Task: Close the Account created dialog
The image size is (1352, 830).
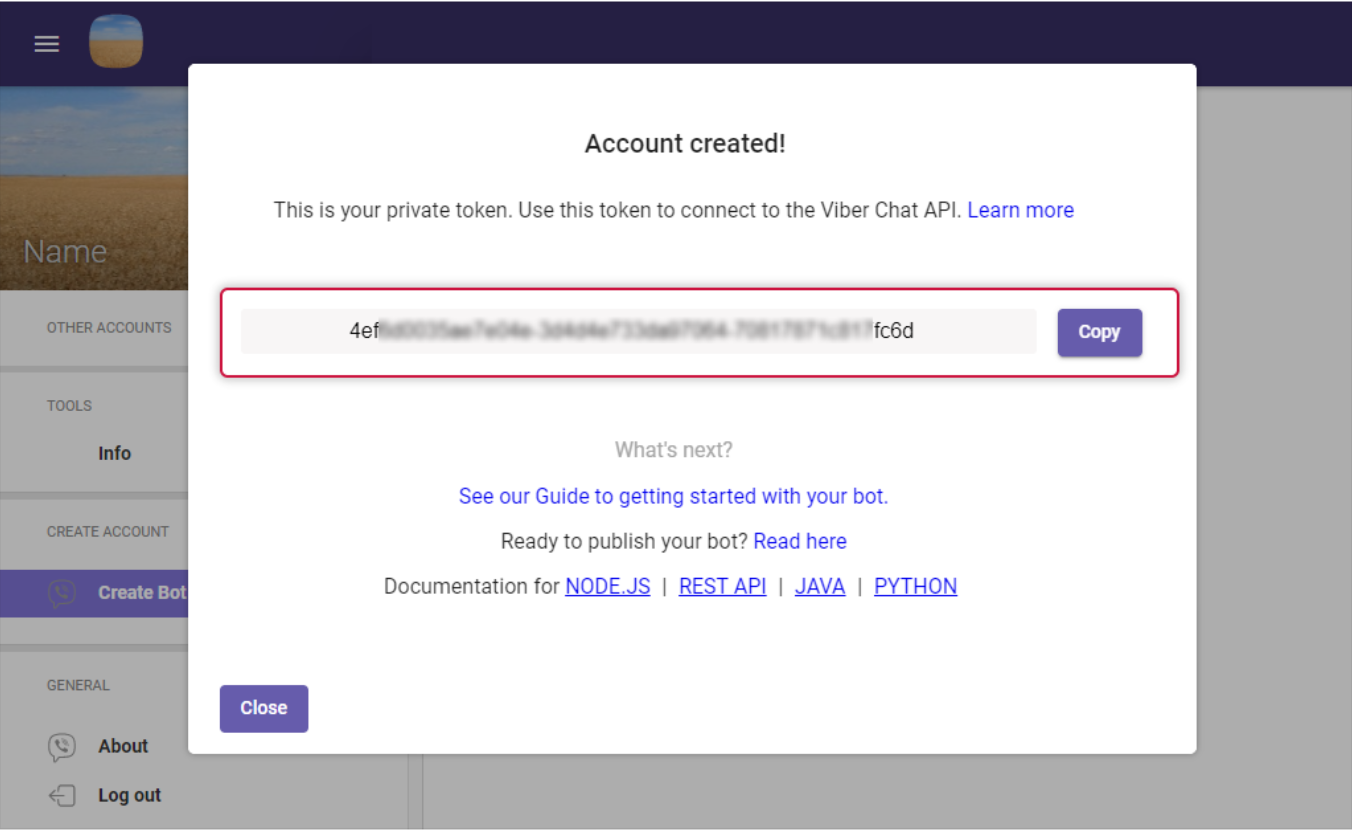Action: tap(264, 708)
